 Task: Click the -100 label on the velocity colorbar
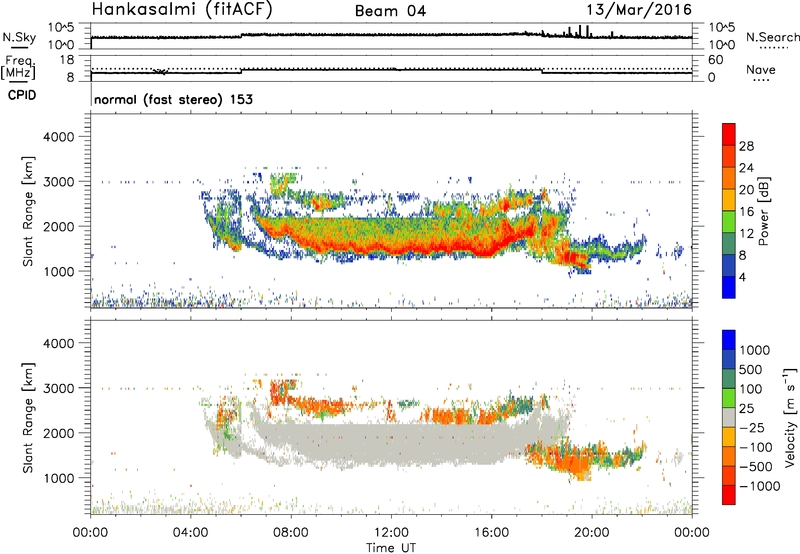756,447
